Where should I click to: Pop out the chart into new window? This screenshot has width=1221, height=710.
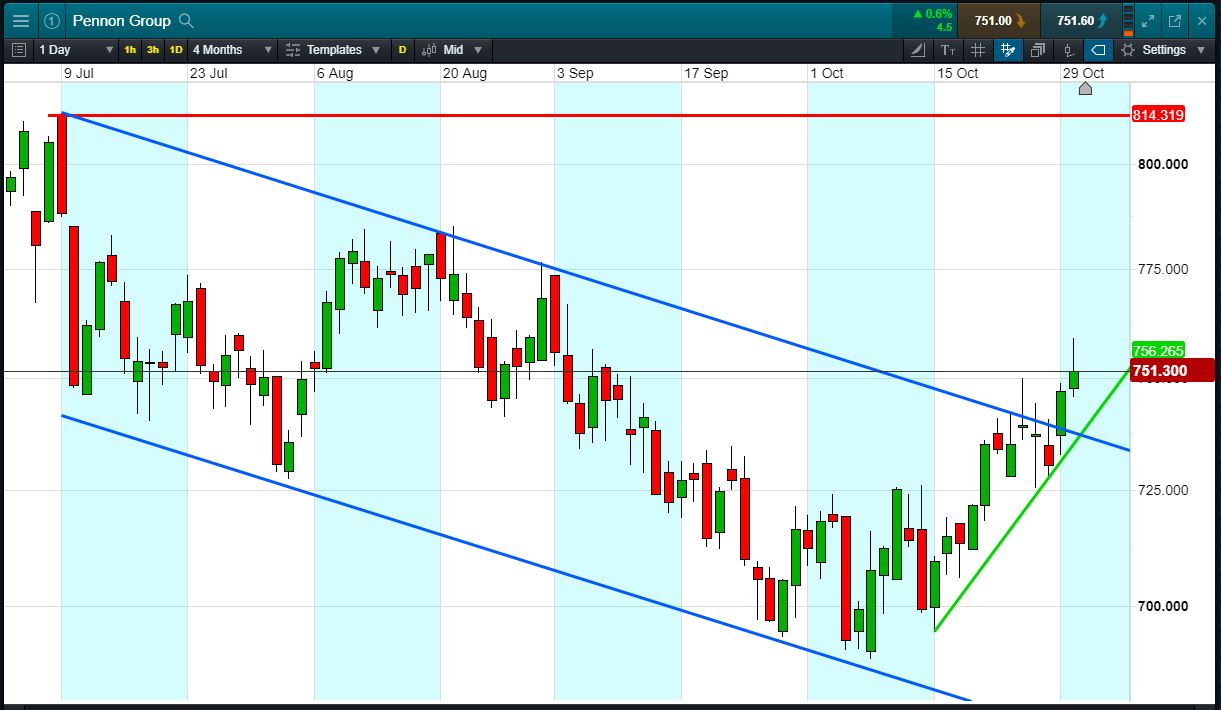click(1174, 20)
